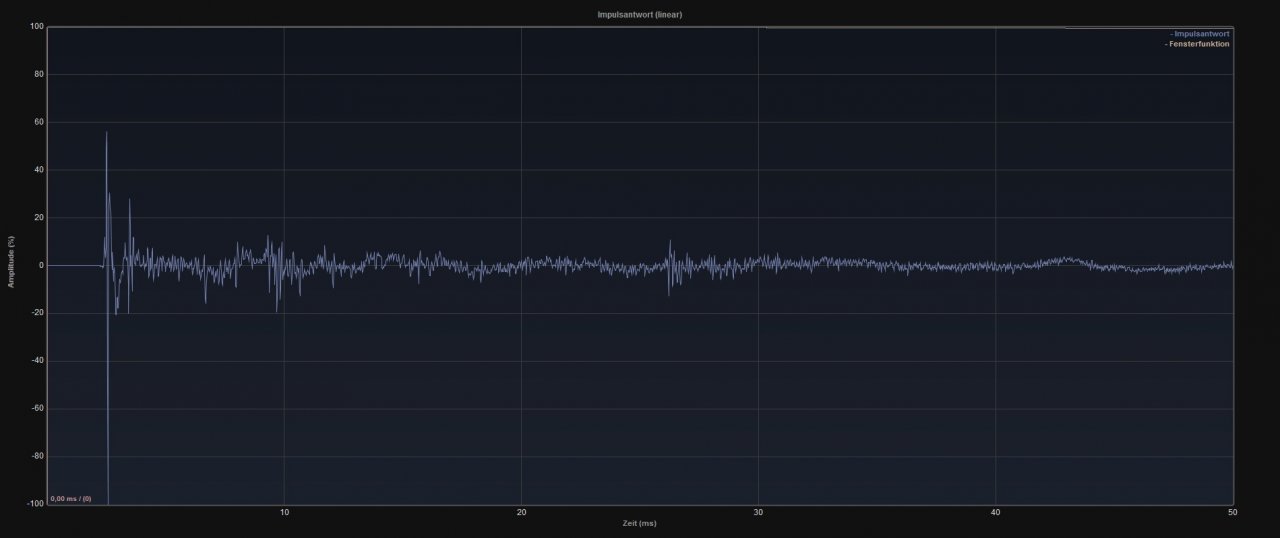1280x538 pixels.
Task: Toggle the Fensterfunktion legend entry
Action: [x=1197, y=44]
